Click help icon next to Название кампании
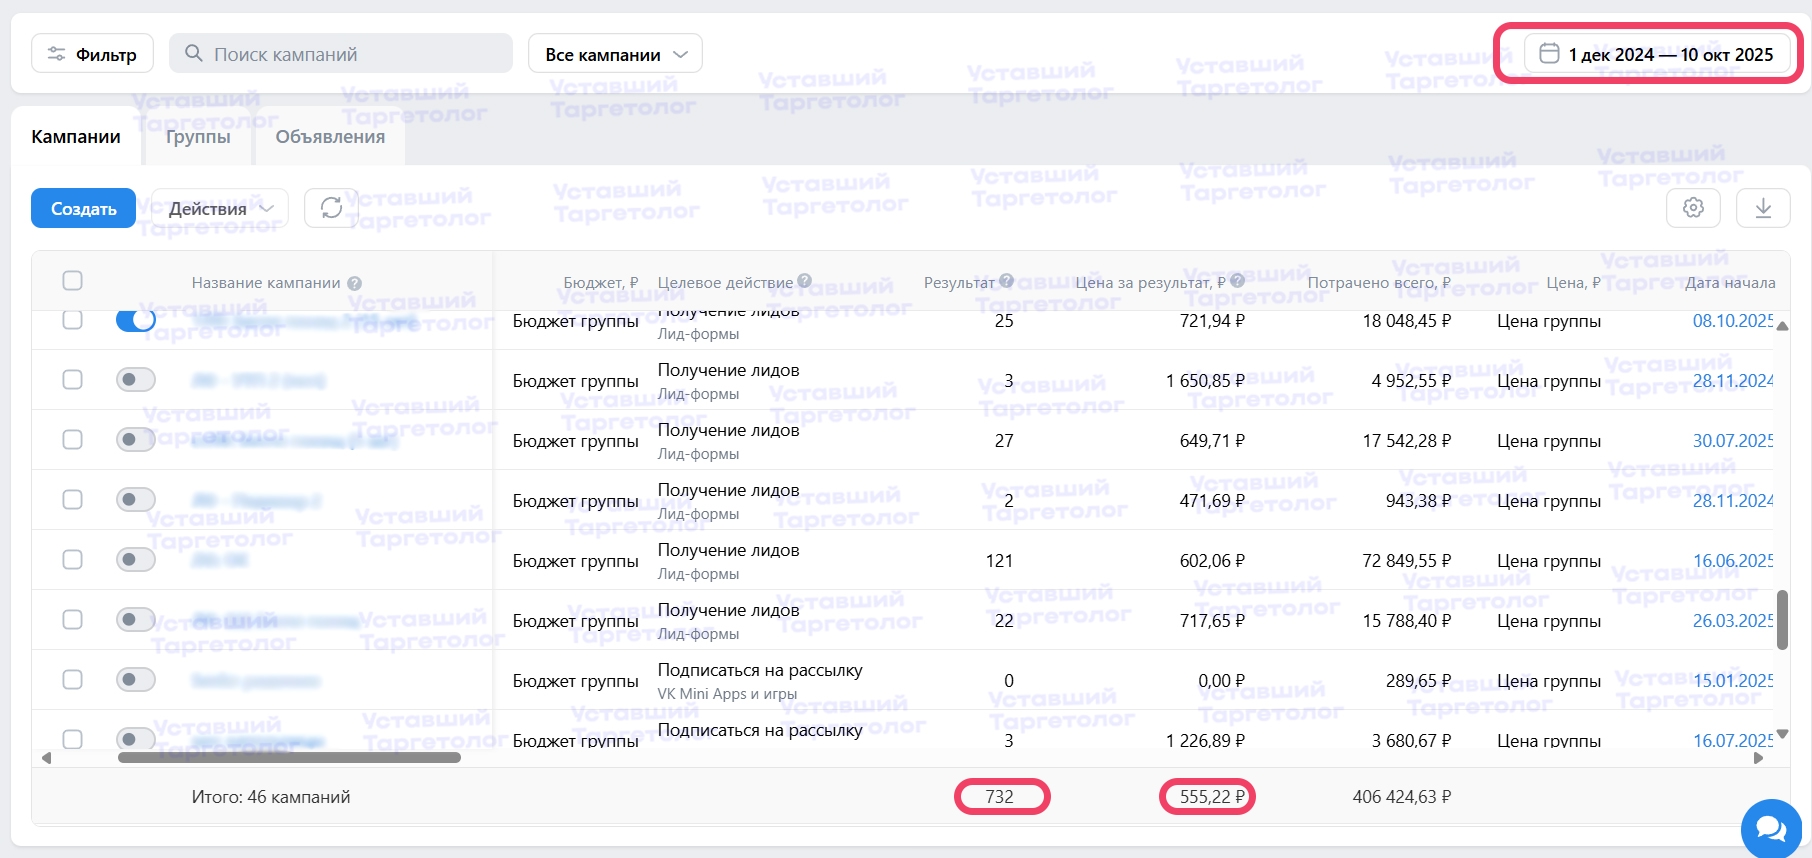1812x858 pixels. coord(355,283)
